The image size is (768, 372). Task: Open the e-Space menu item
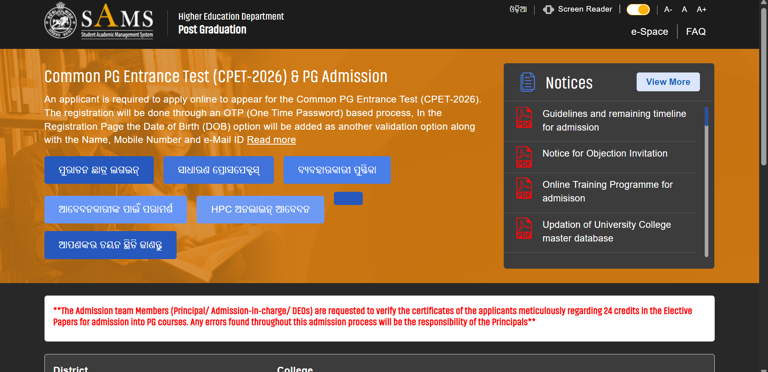click(x=649, y=32)
